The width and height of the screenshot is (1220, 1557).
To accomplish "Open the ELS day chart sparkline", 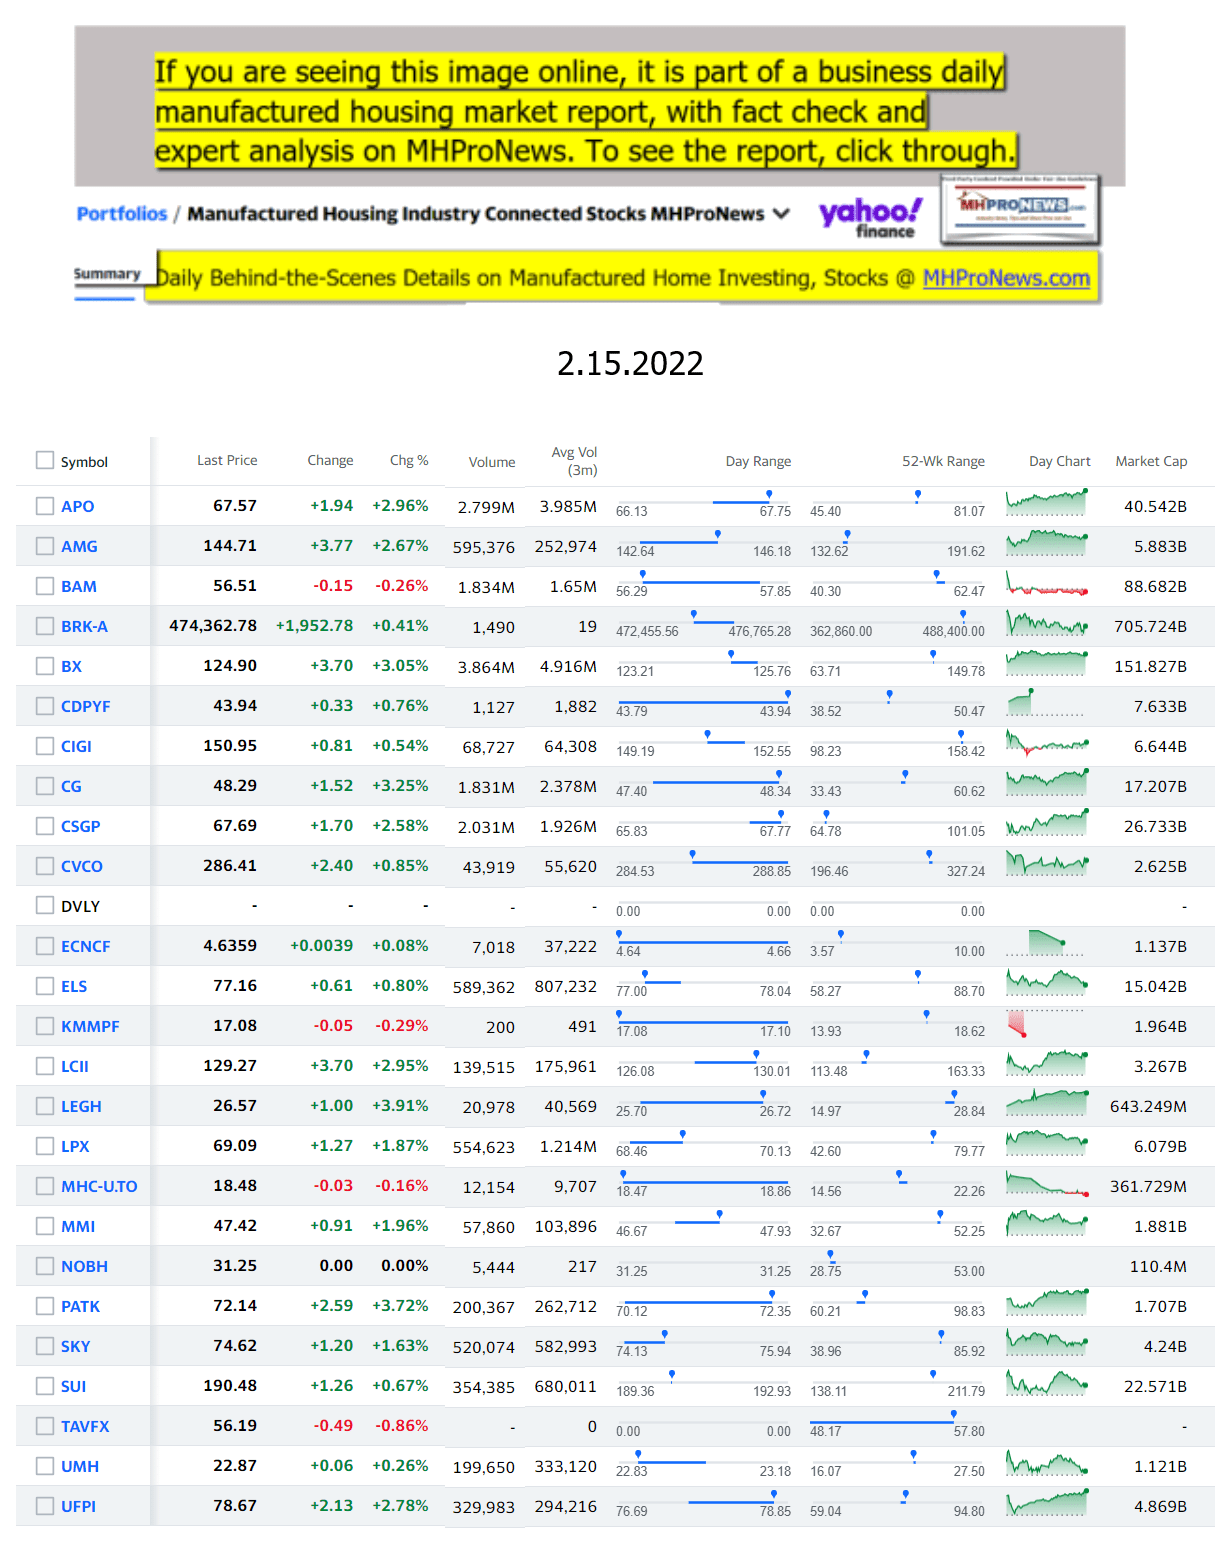I will tap(1047, 982).
